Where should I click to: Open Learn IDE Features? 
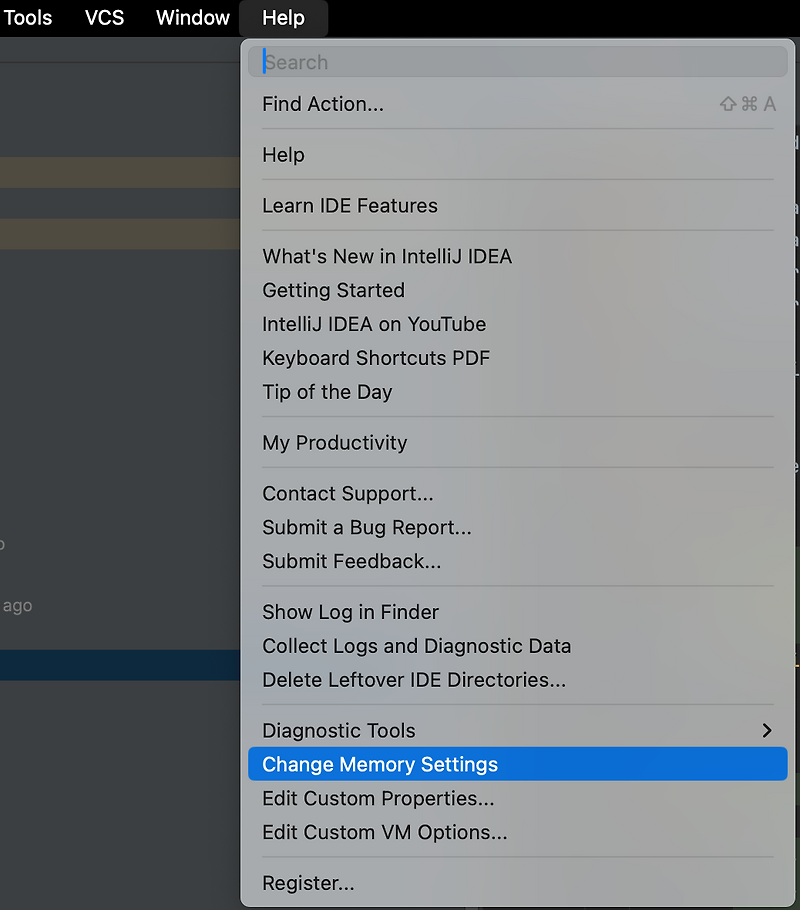pos(349,206)
